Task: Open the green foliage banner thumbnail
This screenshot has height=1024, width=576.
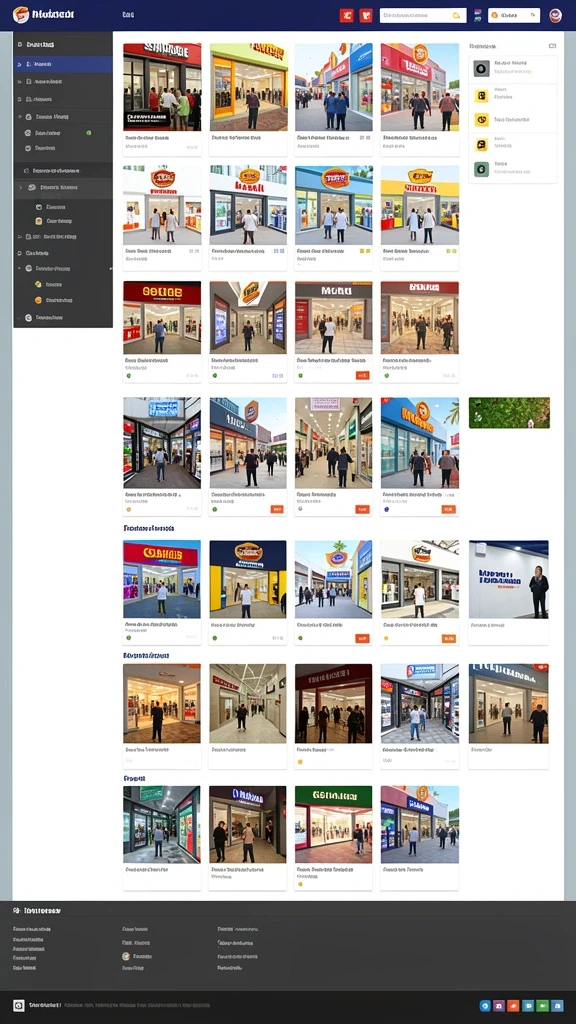Action: click(x=509, y=413)
